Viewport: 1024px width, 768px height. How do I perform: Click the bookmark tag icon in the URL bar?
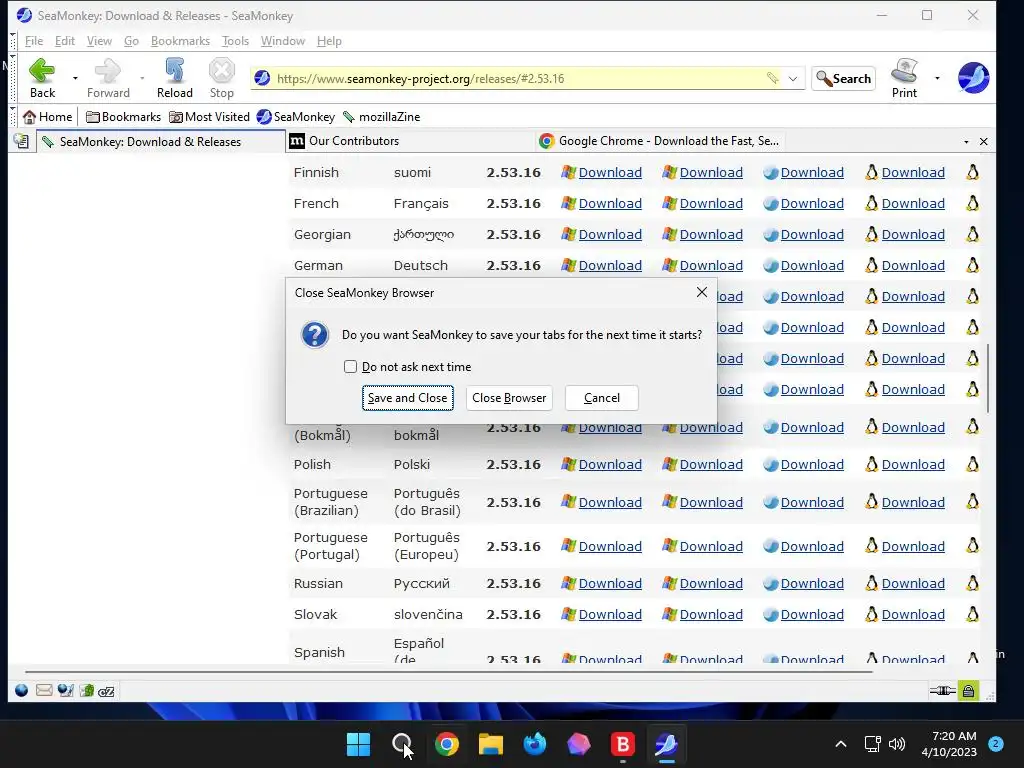[773, 78]
